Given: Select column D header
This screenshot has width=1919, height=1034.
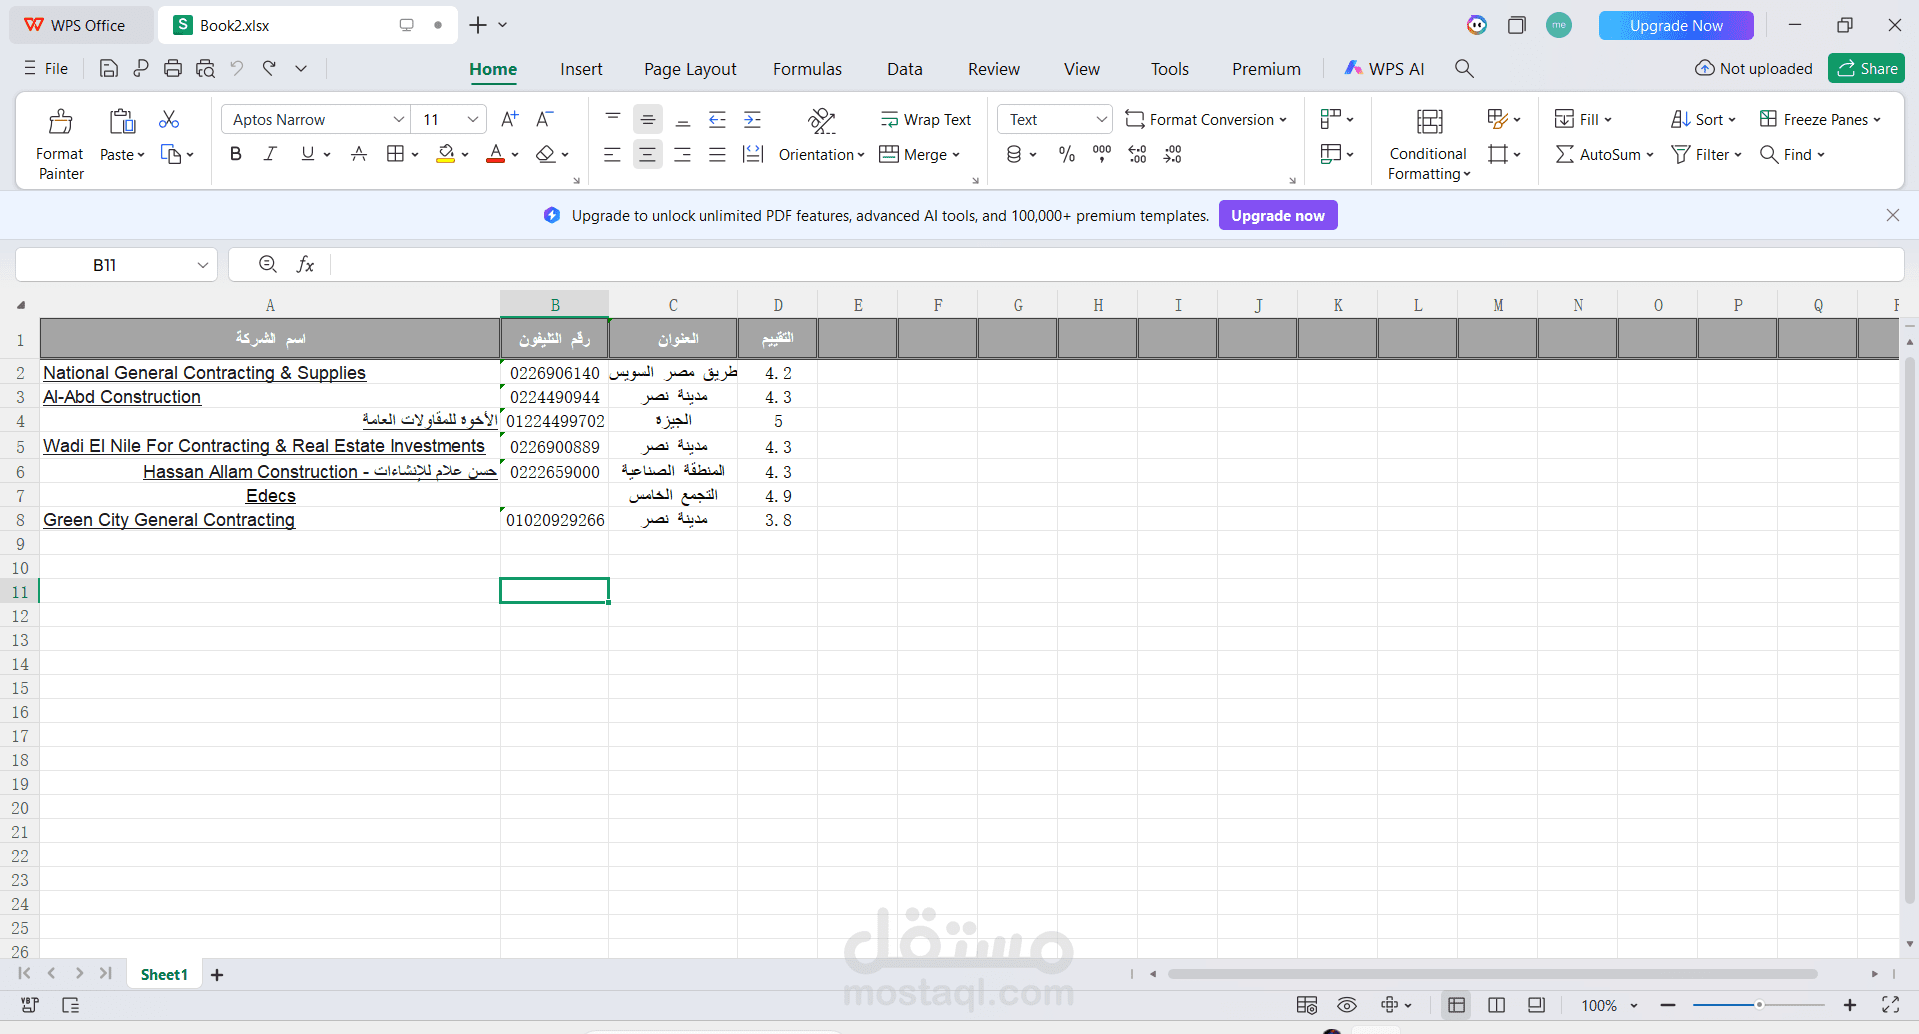Looking at the screenshot, I should click(778, 305).
